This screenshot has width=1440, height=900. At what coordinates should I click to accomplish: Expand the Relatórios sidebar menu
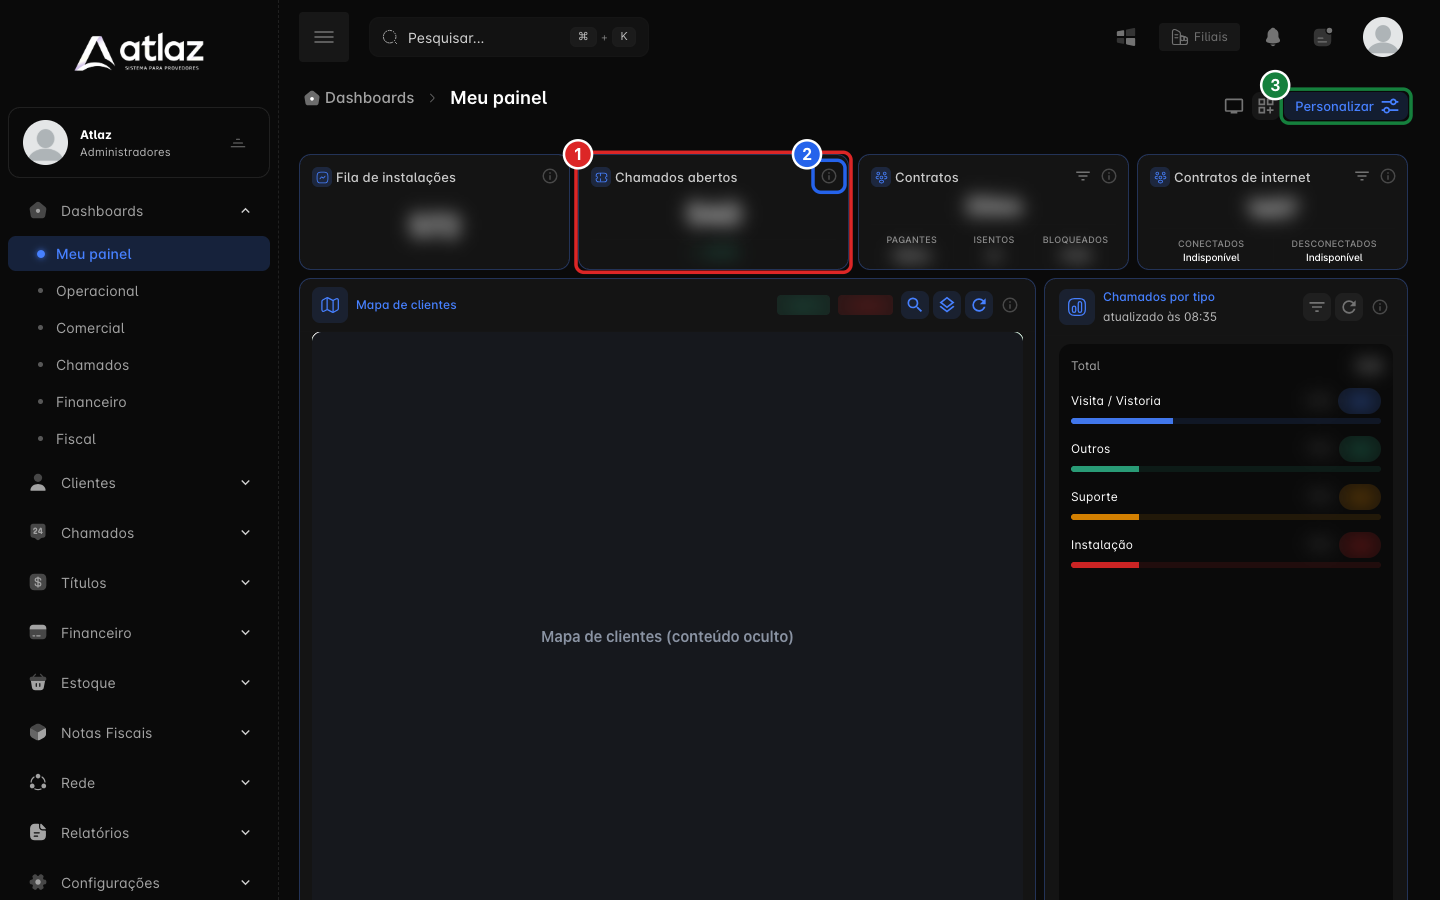tap(139, 833)
